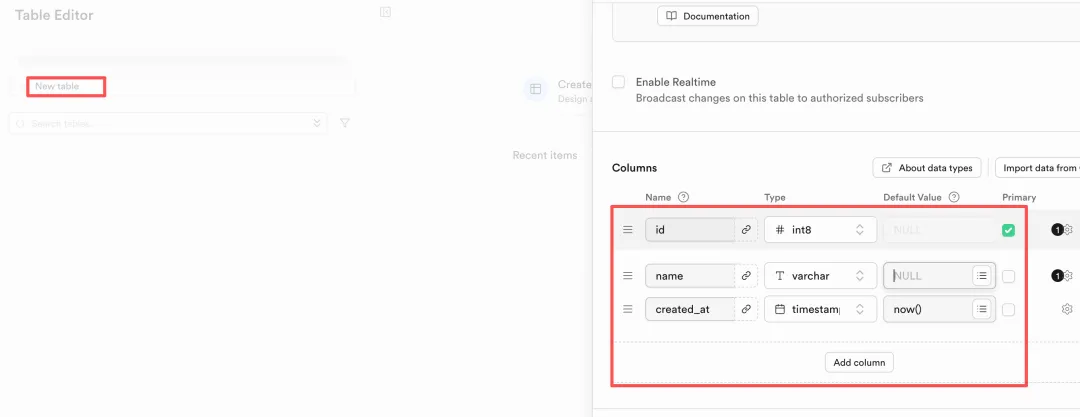Open the varchar type dropdown
This screenshot has height=417, width=1080.
tap(820, 276)
